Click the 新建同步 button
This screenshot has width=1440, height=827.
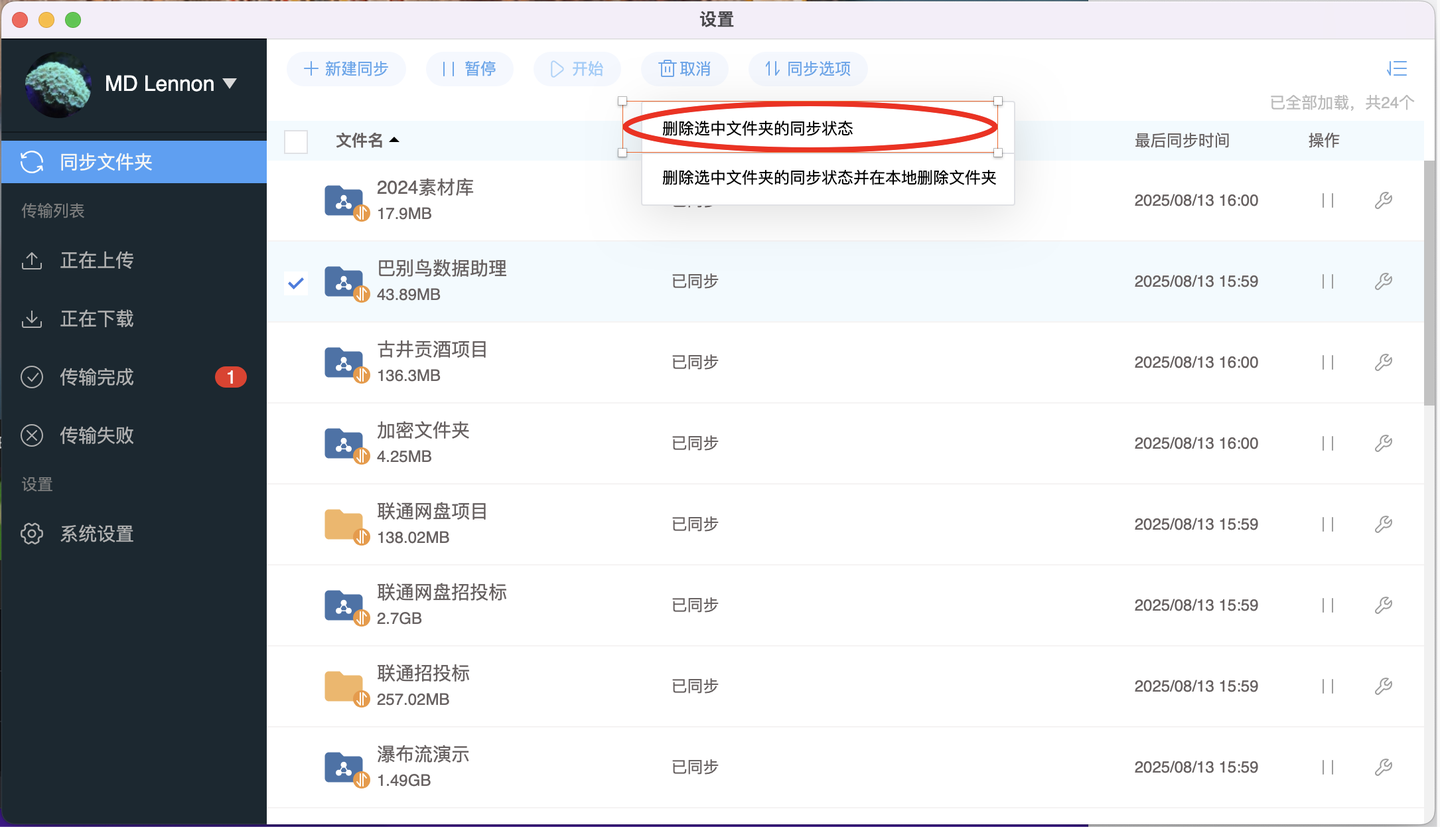(x=346, y=69)
